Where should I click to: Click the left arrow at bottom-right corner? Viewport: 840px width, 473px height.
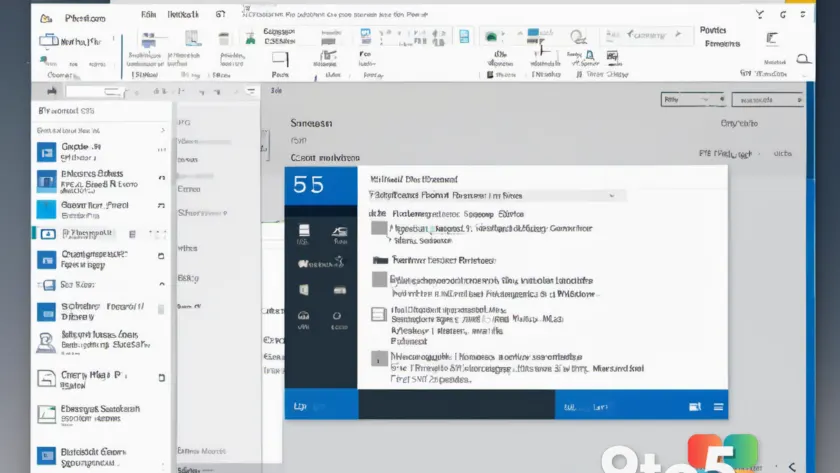792,467
